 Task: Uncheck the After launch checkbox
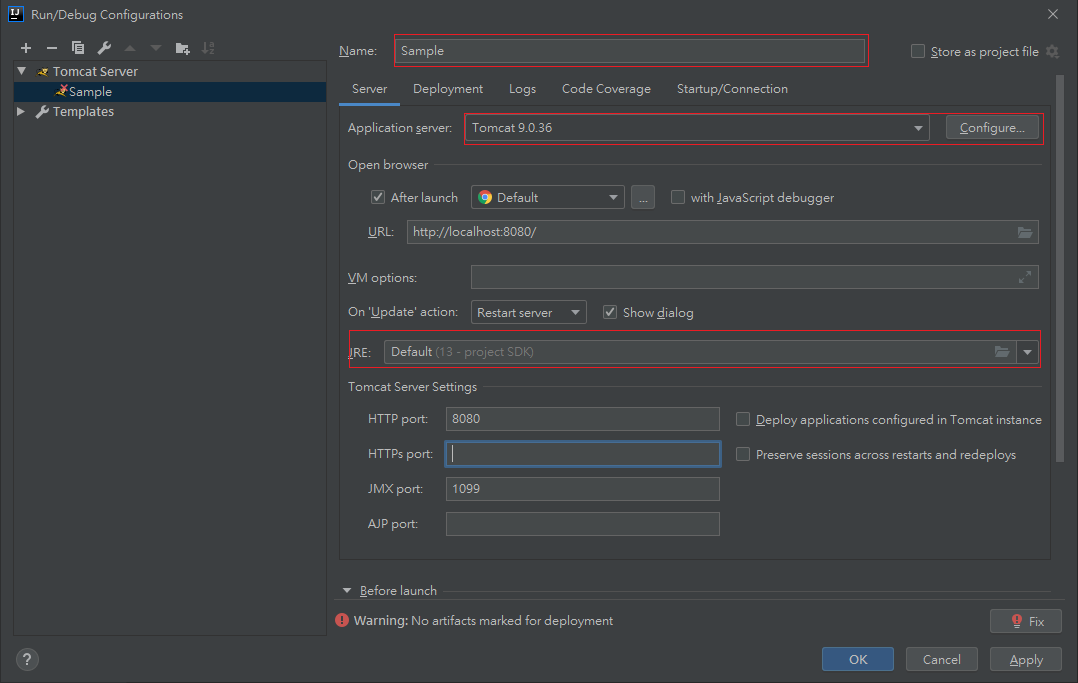377,197
